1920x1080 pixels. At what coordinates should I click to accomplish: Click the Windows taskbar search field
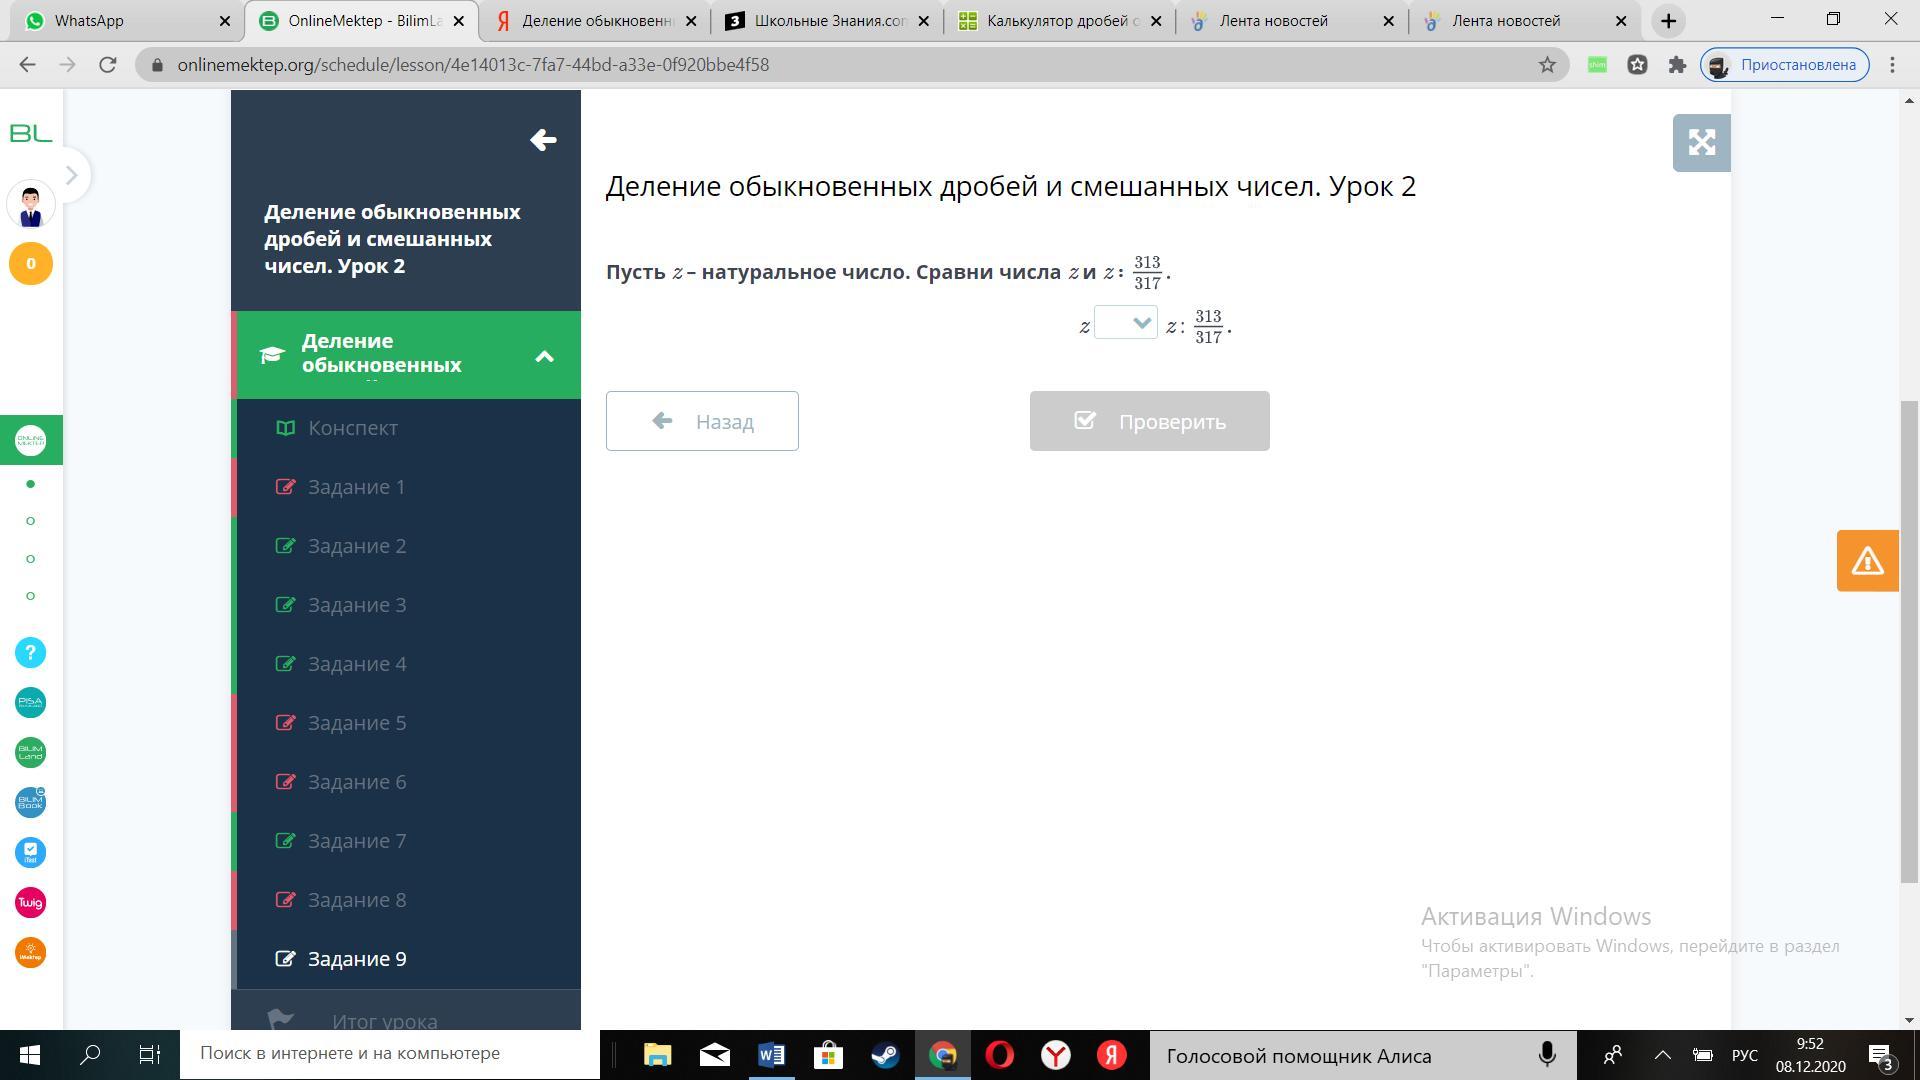tap(390, 1053)
